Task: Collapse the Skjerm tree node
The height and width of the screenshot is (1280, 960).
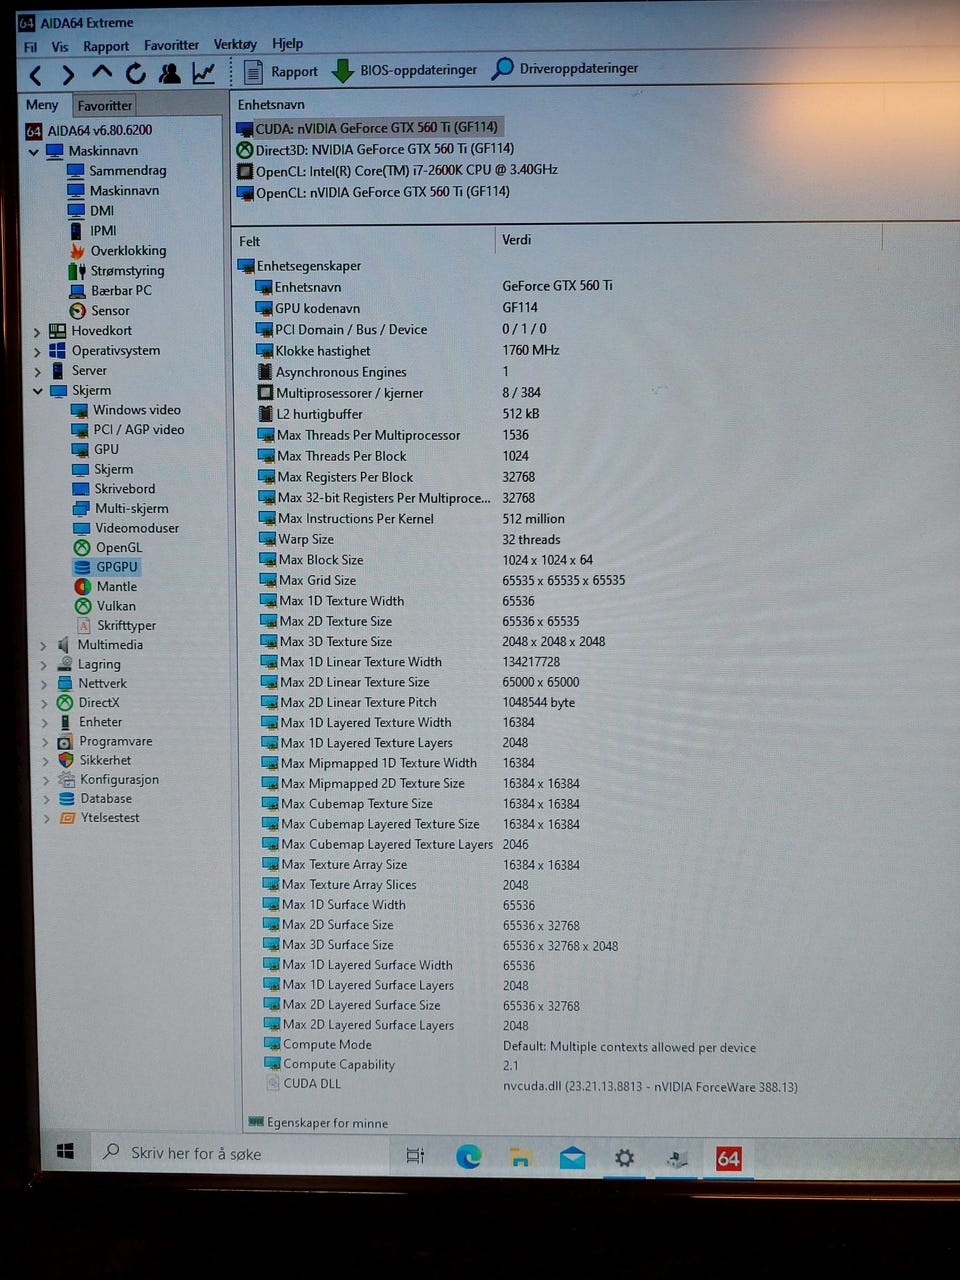Action: pos(38,391)
